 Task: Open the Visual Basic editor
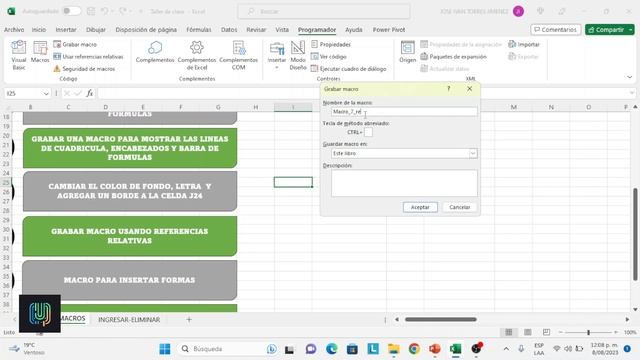[18, 55]
